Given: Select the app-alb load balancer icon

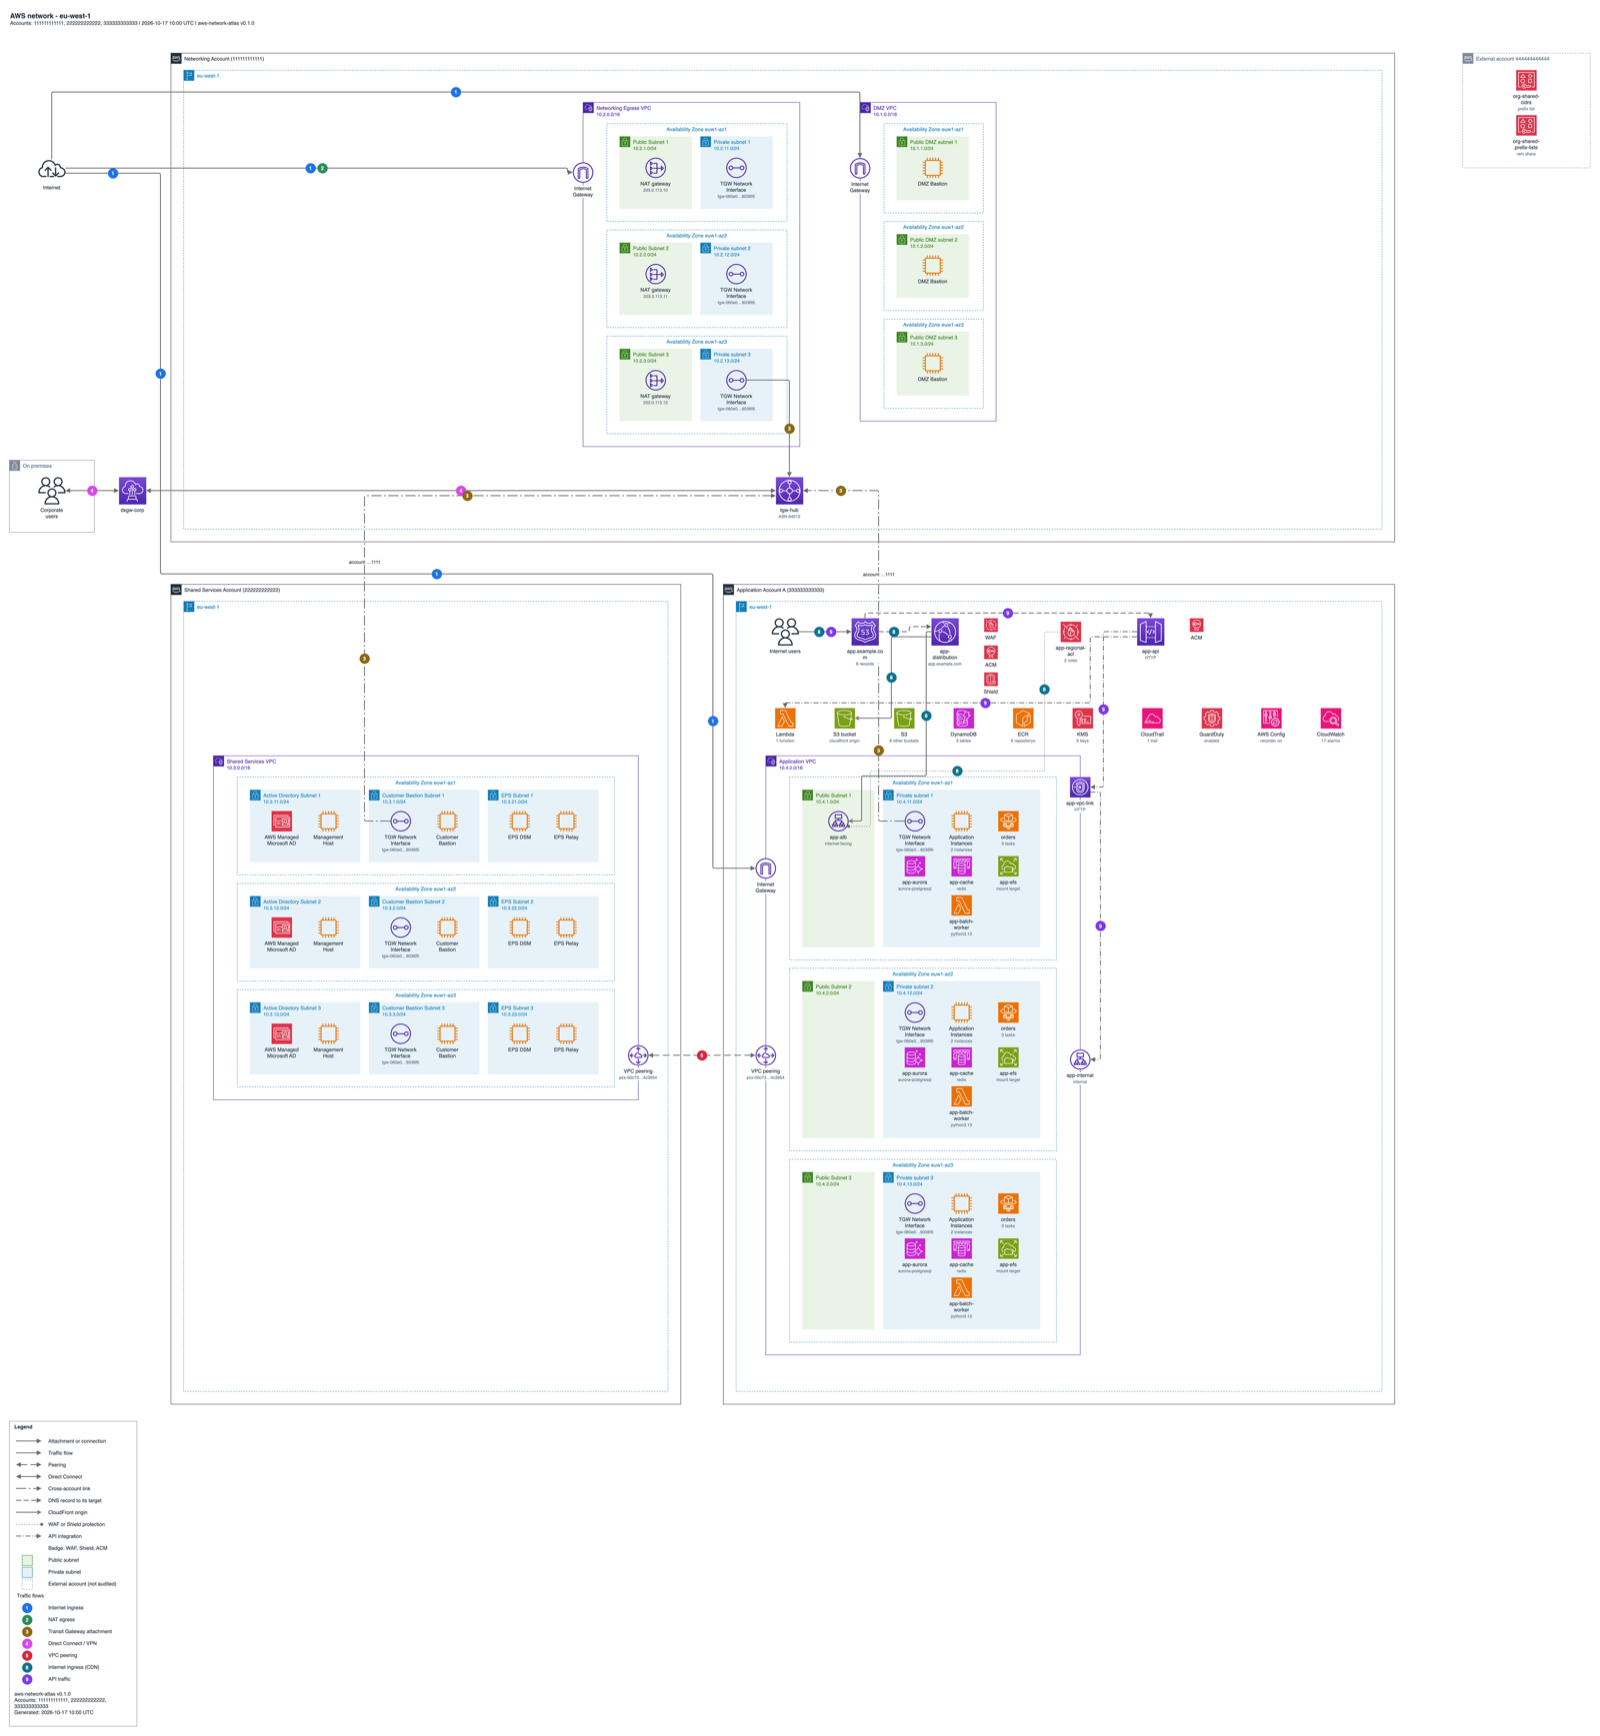Looking at the screenshot, I should [x=838, y=821].
